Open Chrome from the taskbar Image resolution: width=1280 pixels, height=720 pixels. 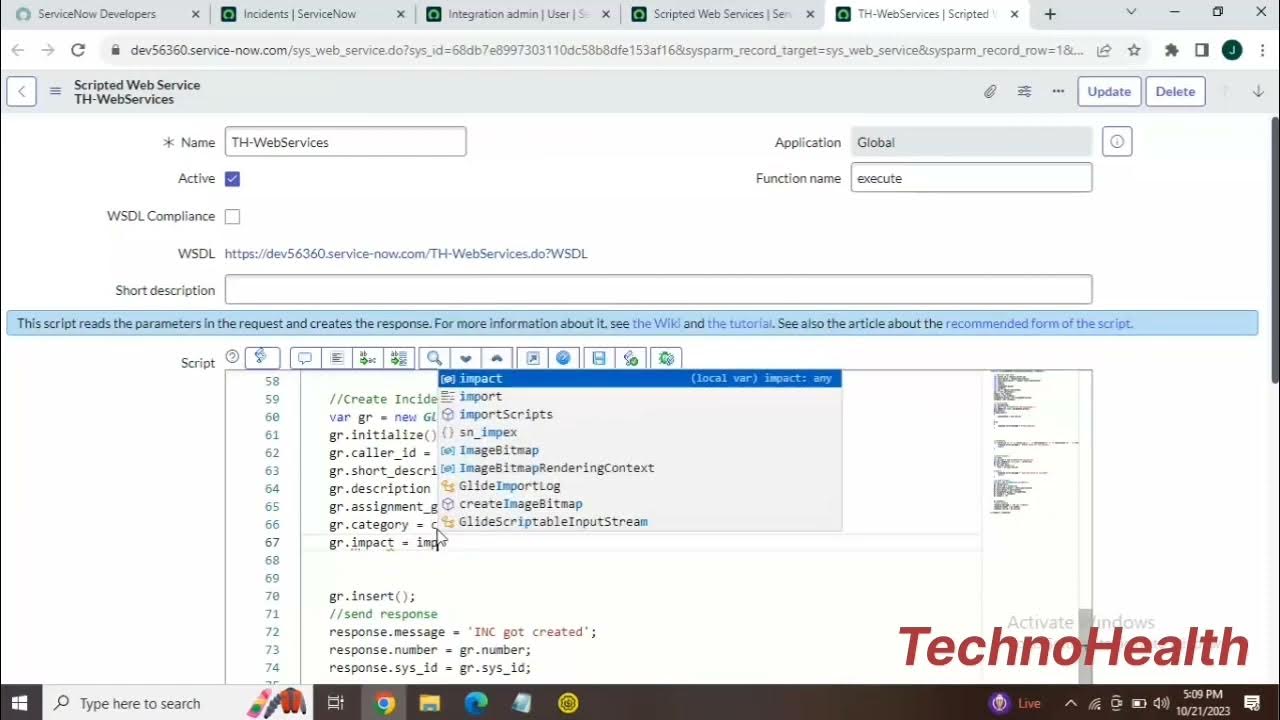(x=385, y=703)
